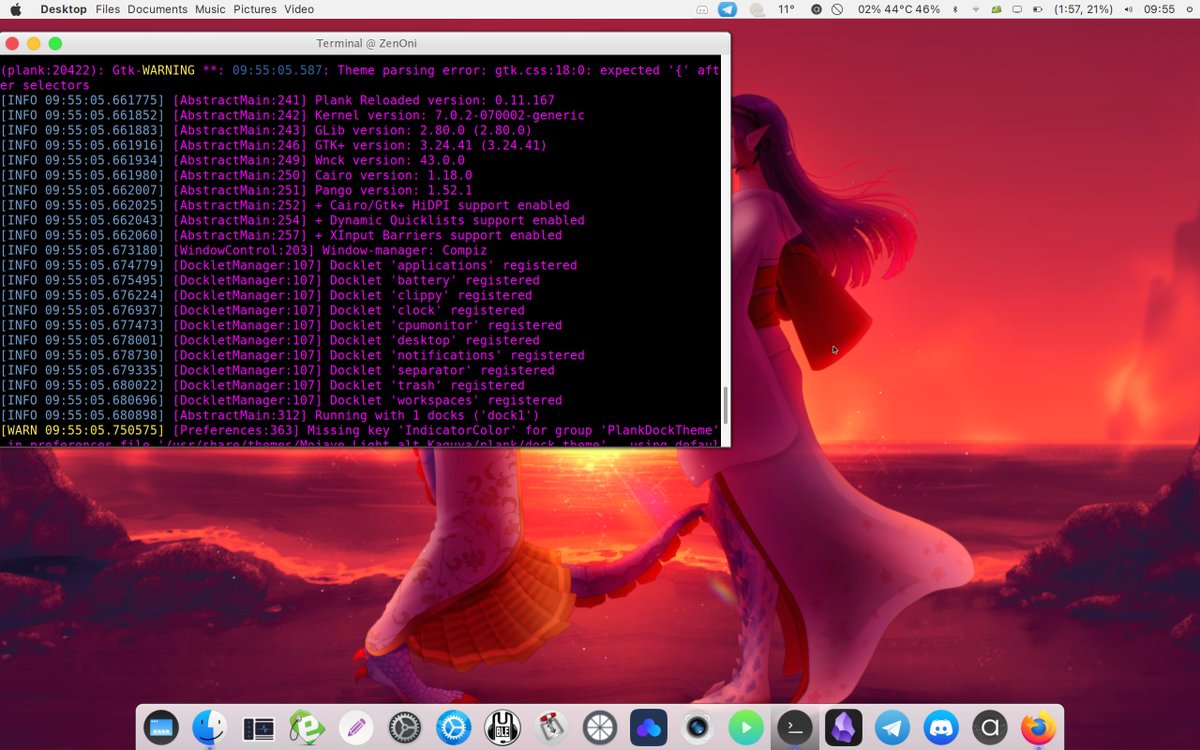
Task: Open the blue gear settings app in dock
Action: (x=454, y=727)
